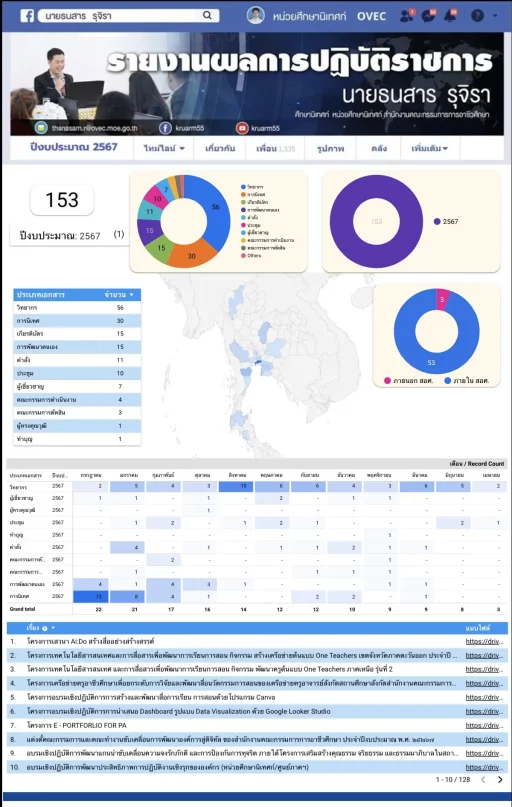Click the pink donut segment labeled 3
The image size is (512, 807).
[x=442, y=300]
